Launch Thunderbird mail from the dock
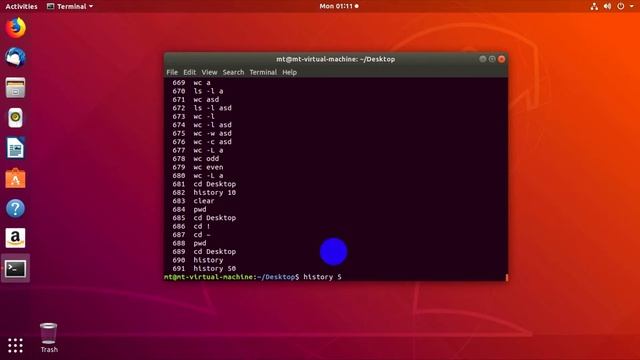This screenshot has width=640, height=360. click(16, 58)
